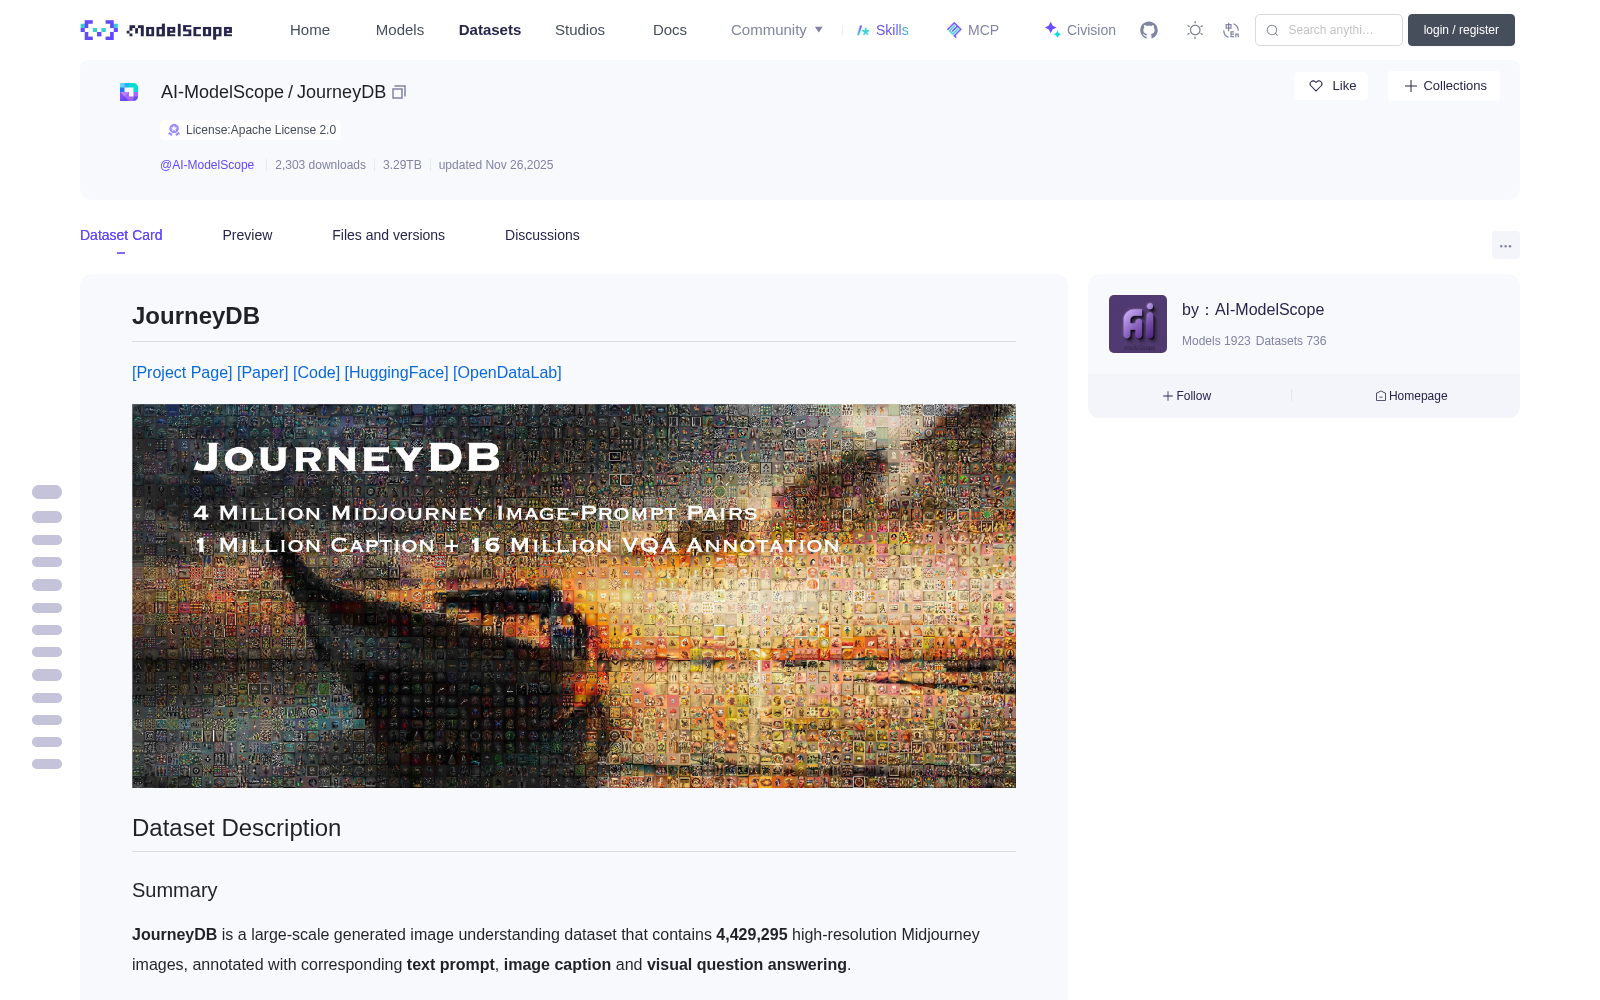The image size is (1600, 1000).
Task: Click the "updated Nov 26,2025" text
Action: (496, 165)
